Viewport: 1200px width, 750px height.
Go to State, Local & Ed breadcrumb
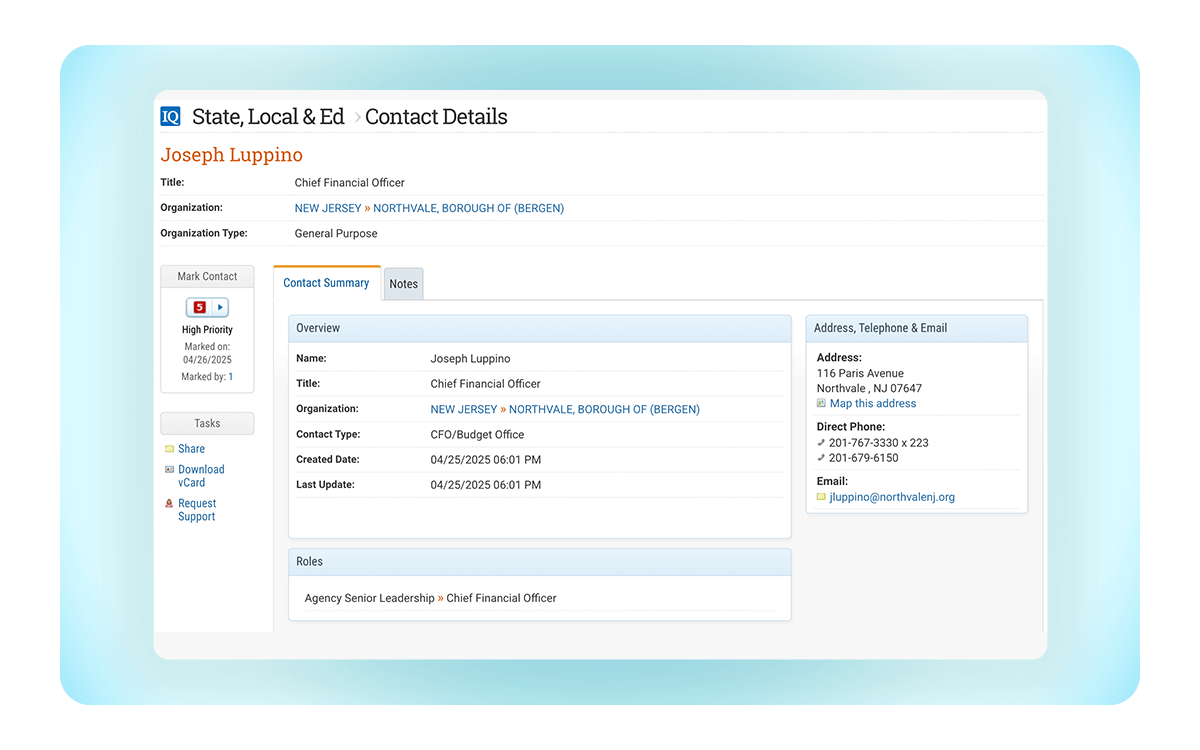click(268, 117)
